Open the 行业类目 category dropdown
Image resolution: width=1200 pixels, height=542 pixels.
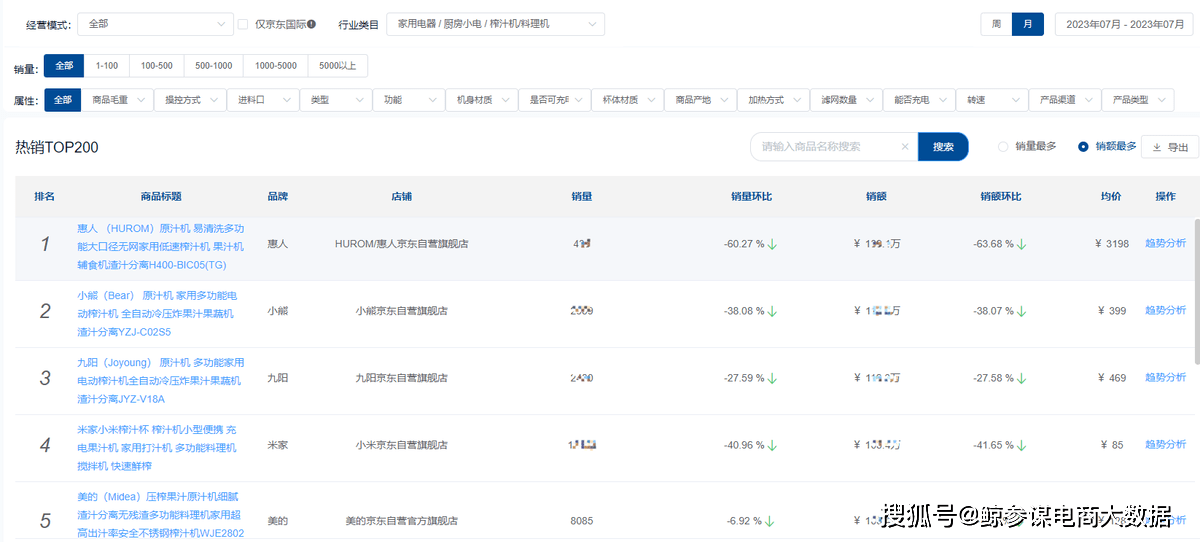pos(495,23)
